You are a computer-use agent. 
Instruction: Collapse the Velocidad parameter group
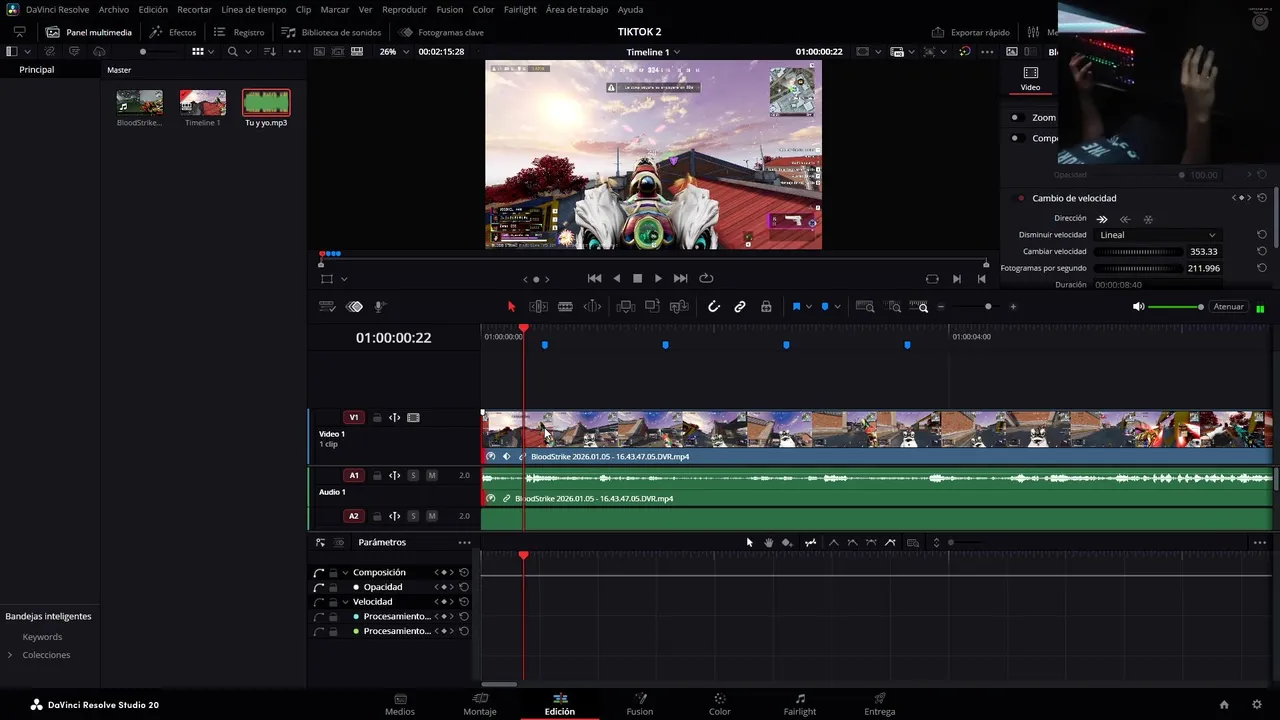[x=345, y=602]
